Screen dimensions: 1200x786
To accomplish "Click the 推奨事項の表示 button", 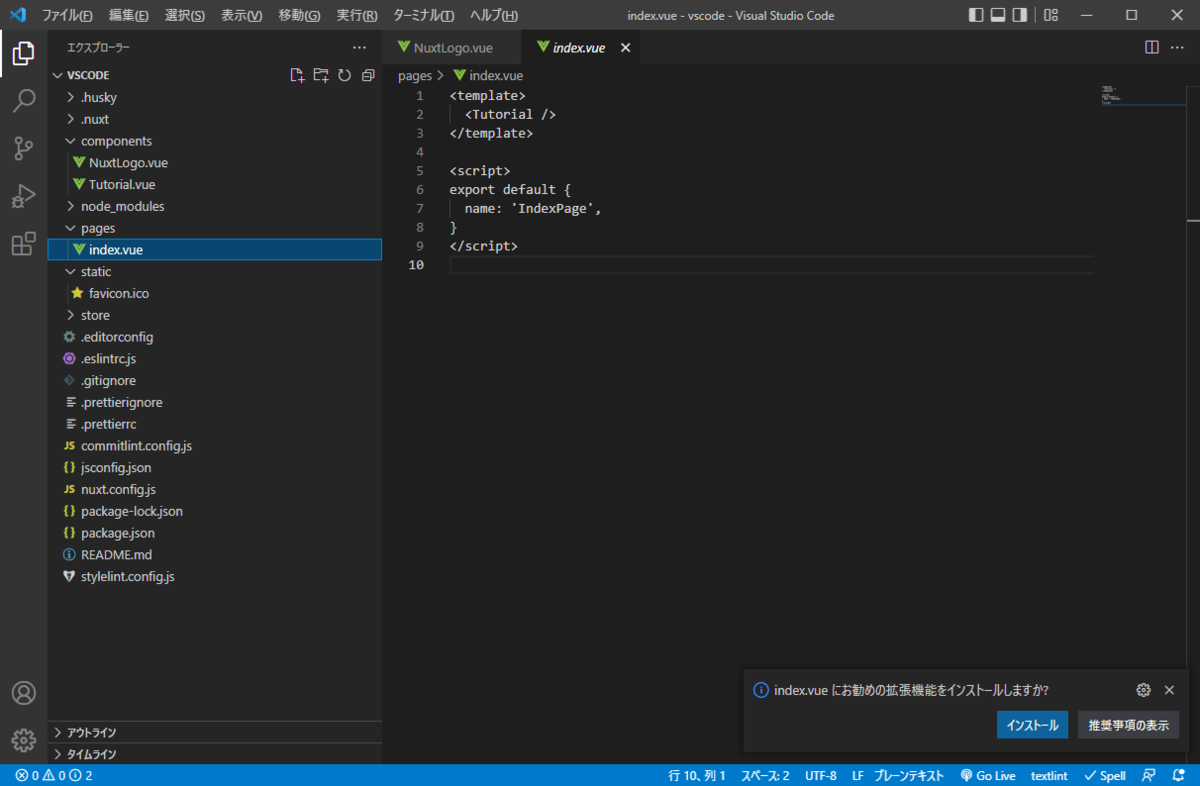I will [x=1128, y=725].
